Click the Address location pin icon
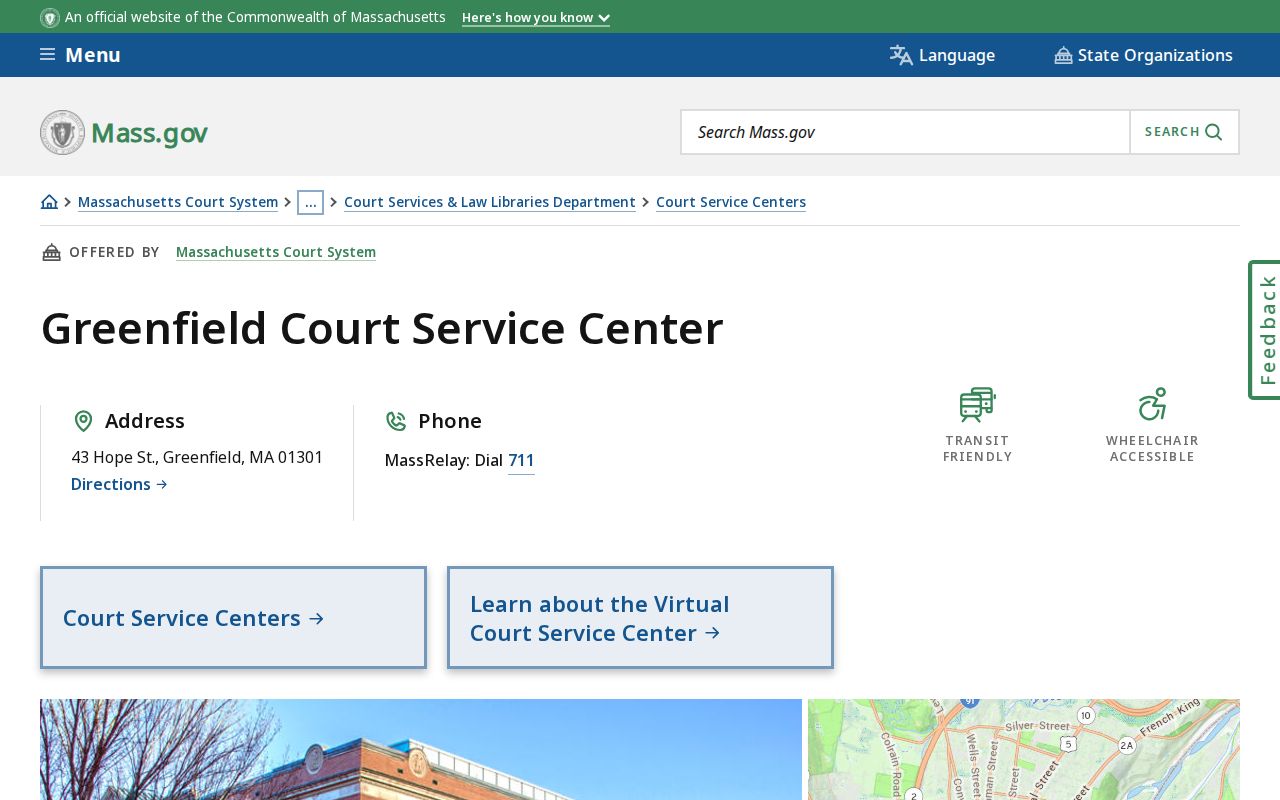Viewport: 1280px width, 800px height. 83,421
